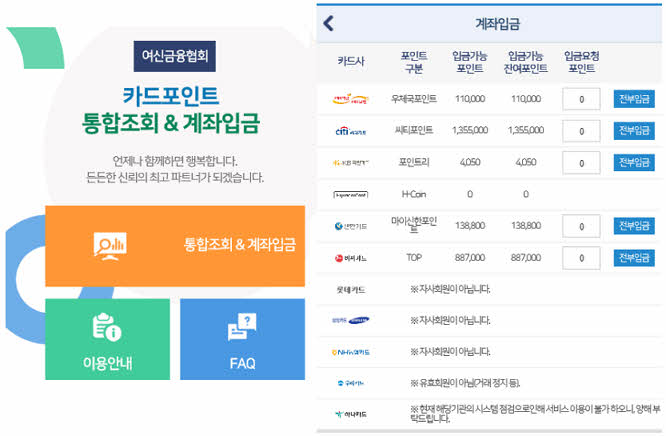Click the 카드사 column header
666x436 pixels.
(x=351, y=61)
